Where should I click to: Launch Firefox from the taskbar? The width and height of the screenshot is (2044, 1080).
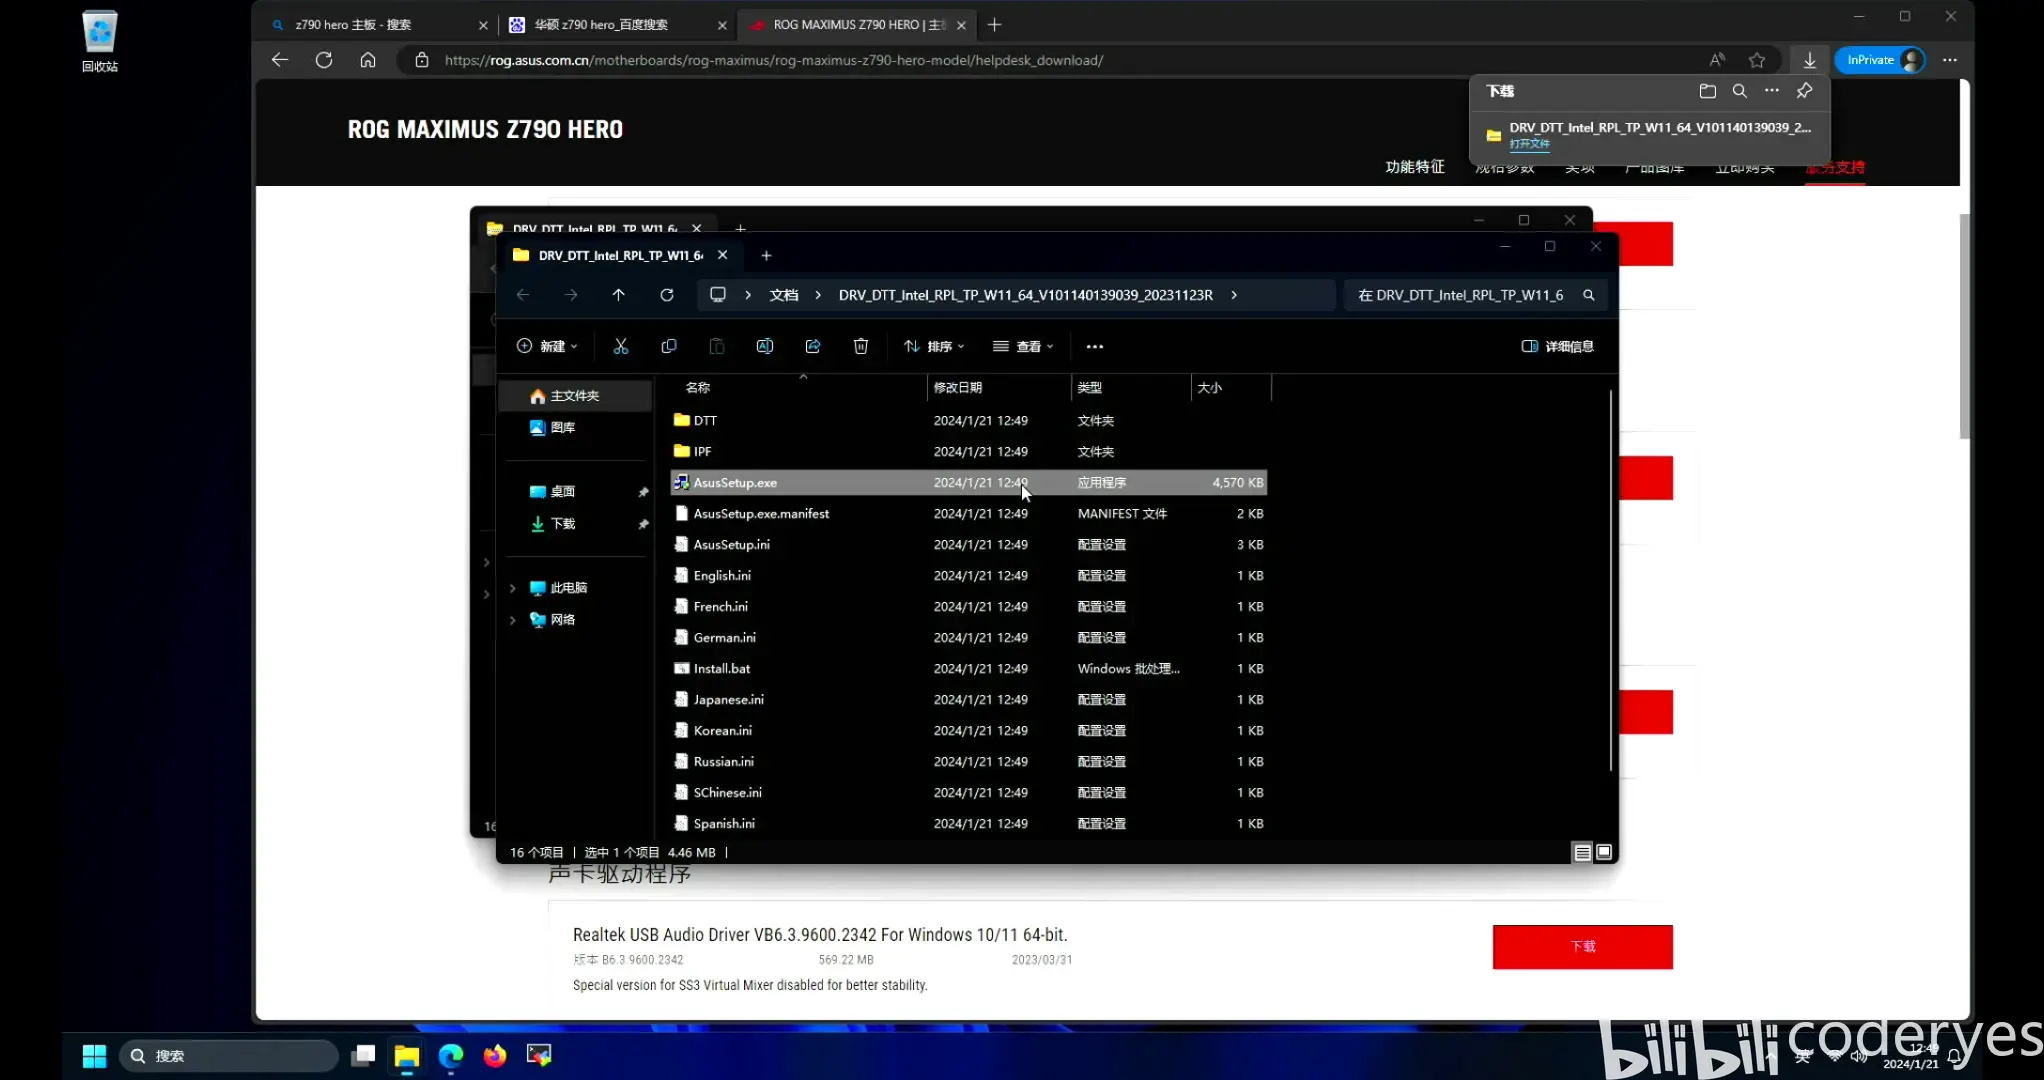click(x=495, y=1056)
